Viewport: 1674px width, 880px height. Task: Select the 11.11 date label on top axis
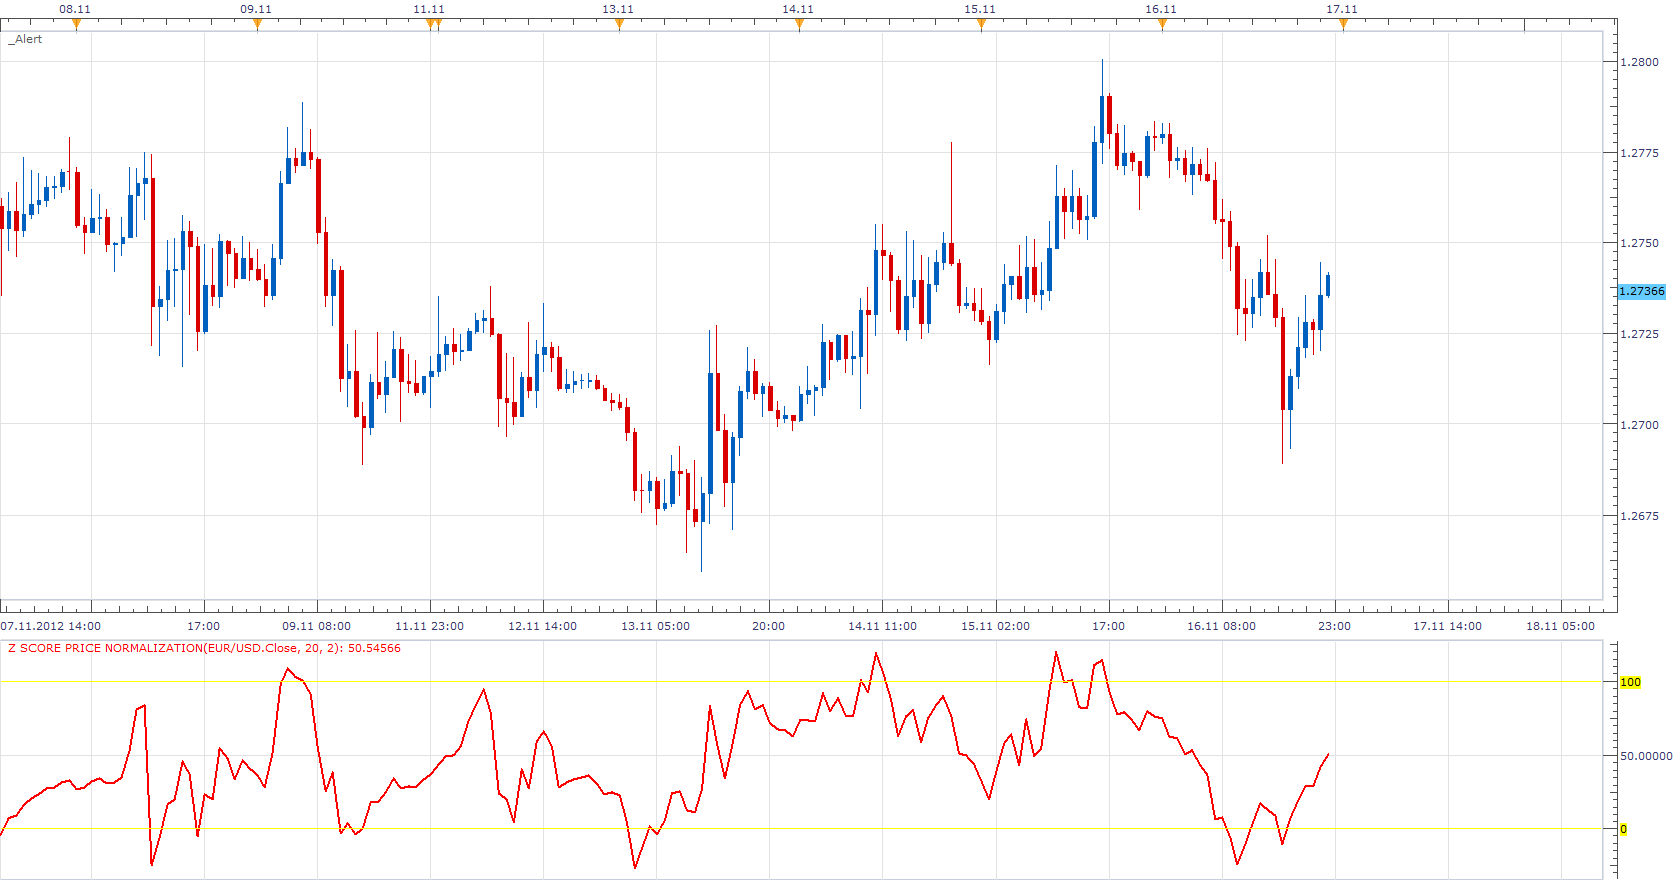click(429, 9)
